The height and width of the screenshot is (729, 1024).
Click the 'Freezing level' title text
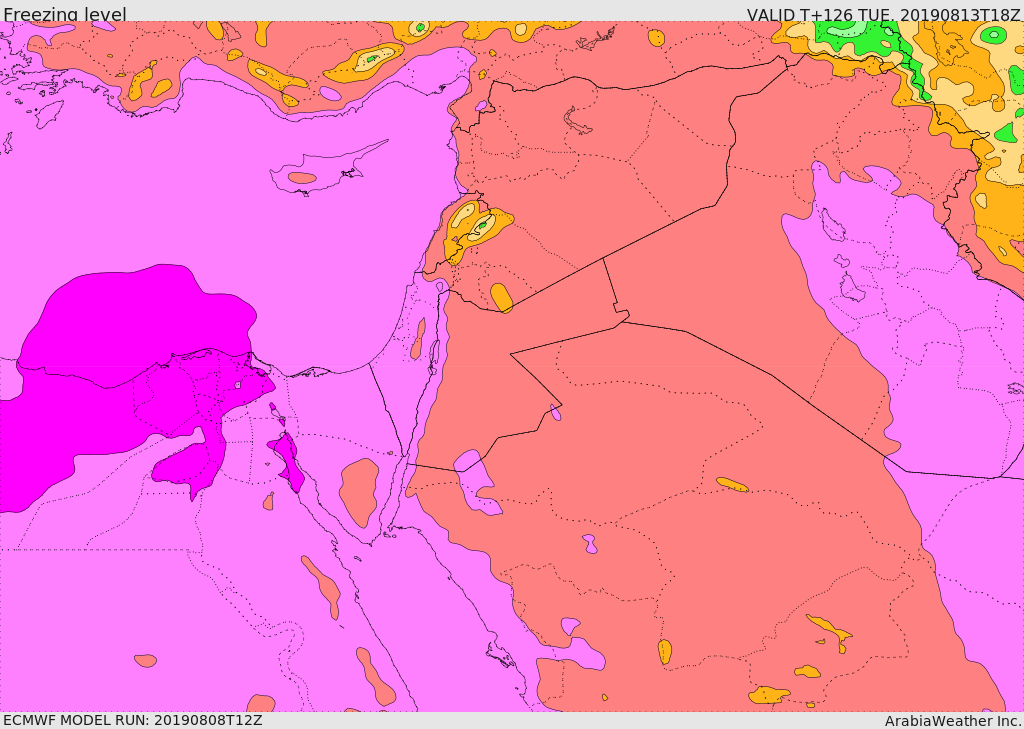[65, 14]
